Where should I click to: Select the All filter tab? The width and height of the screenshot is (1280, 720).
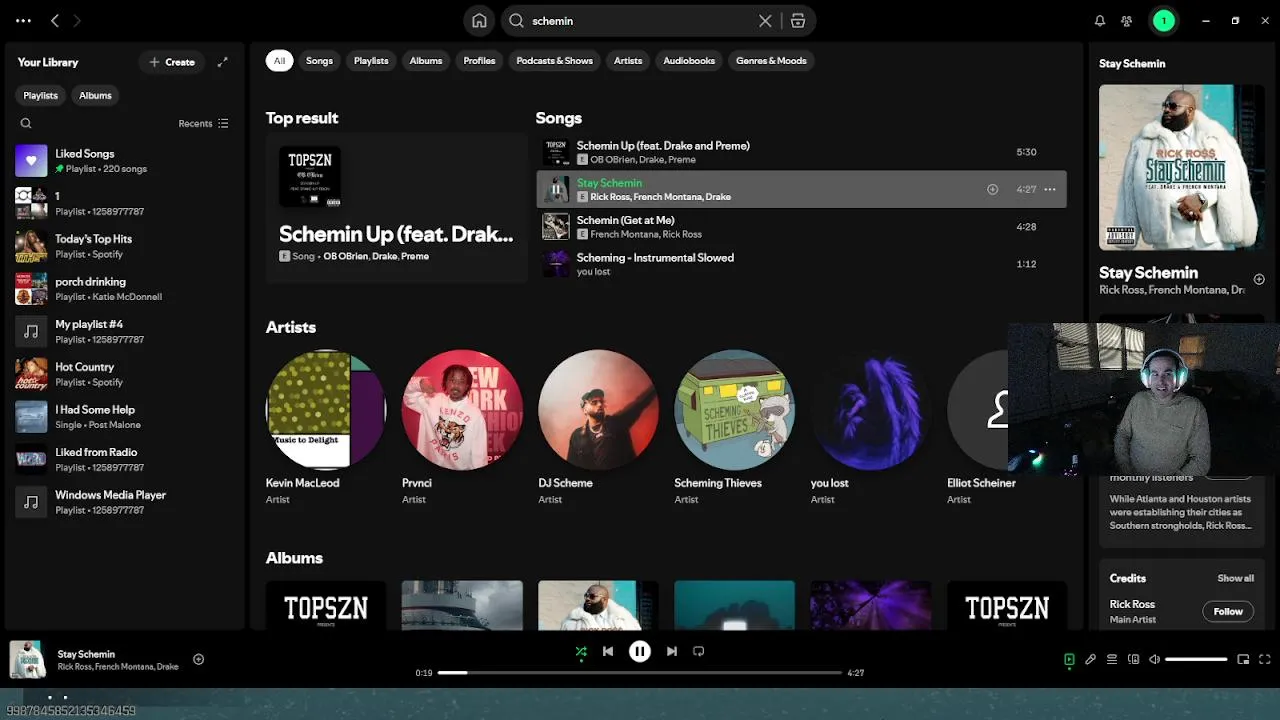[279, 61]
